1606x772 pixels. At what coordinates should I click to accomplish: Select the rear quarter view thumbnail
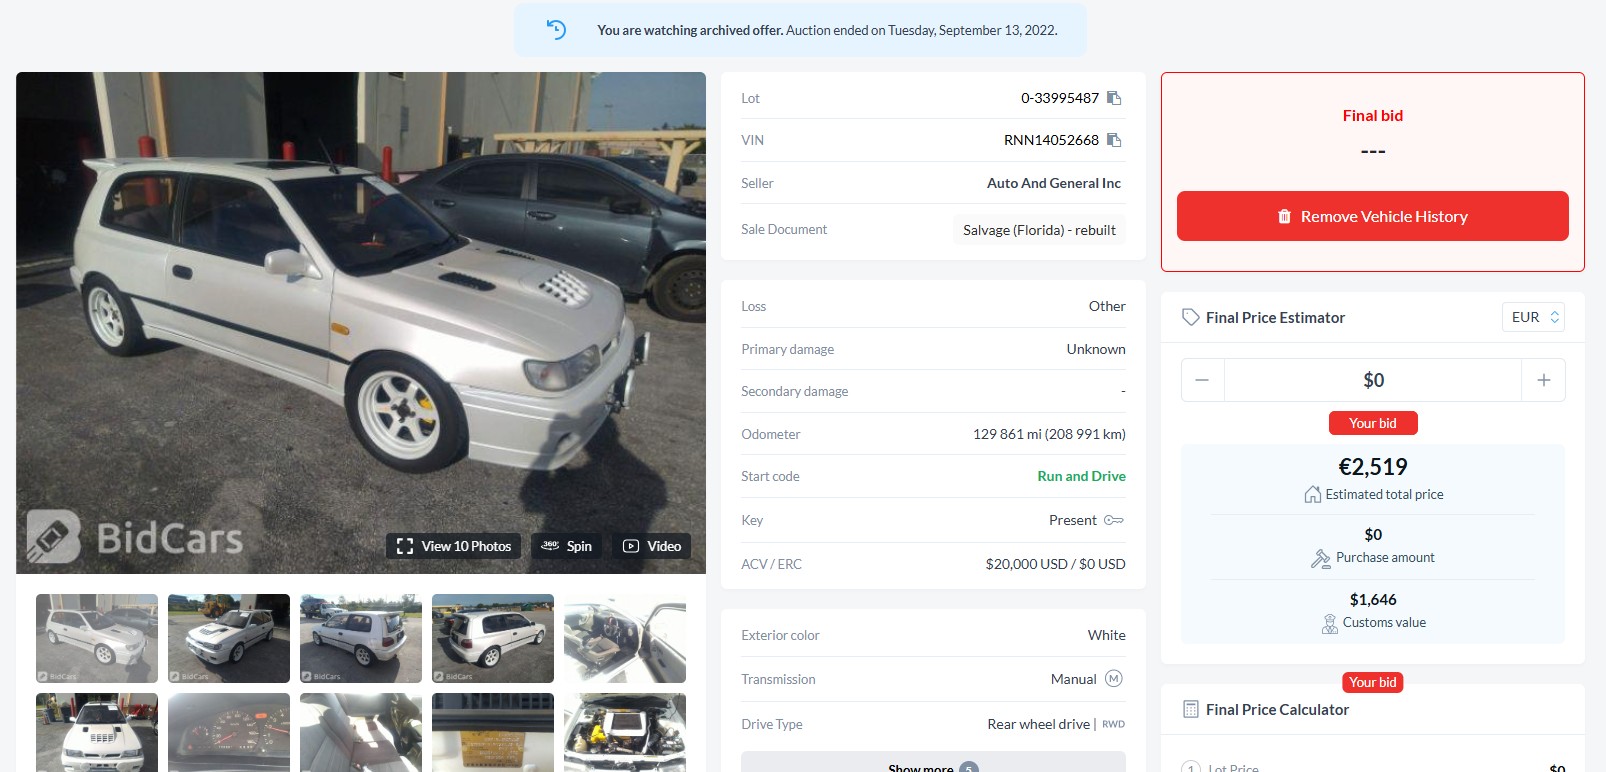[x=493, y=638]
